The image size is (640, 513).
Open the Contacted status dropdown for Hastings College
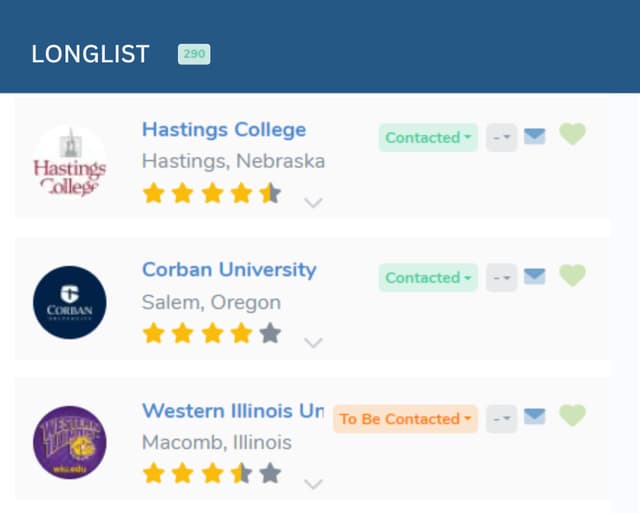(428, 138)
